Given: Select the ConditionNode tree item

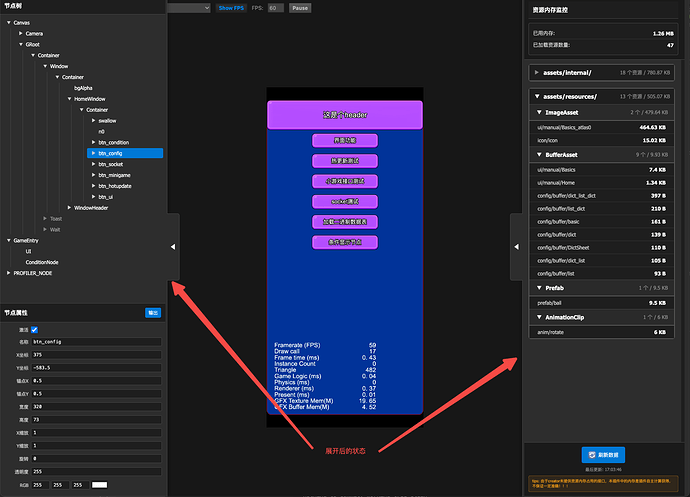Looking at the screenshot, I should (42, 262).
